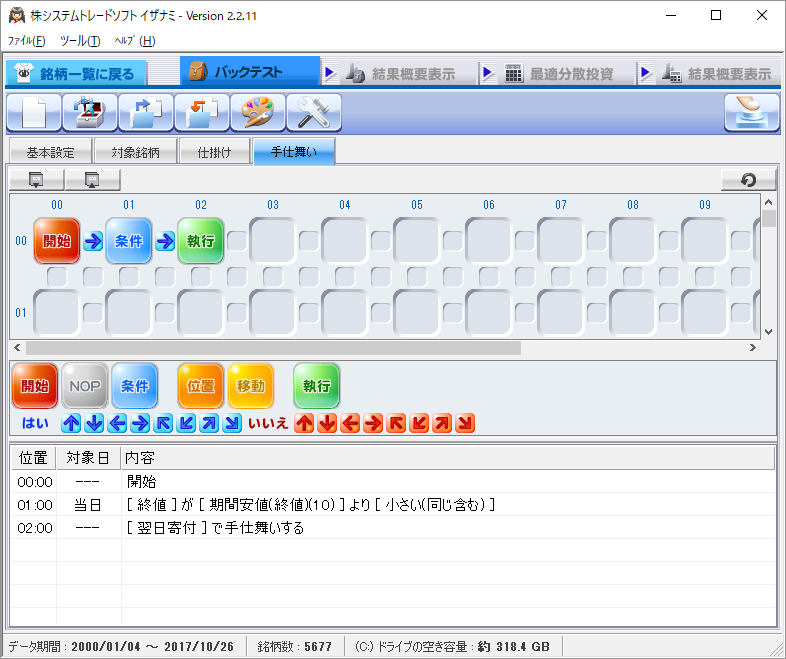This screenshot has width=786, height=659.
Task: Select the green 執行 block in grid column 02
Action: click(x=201, y=241)
